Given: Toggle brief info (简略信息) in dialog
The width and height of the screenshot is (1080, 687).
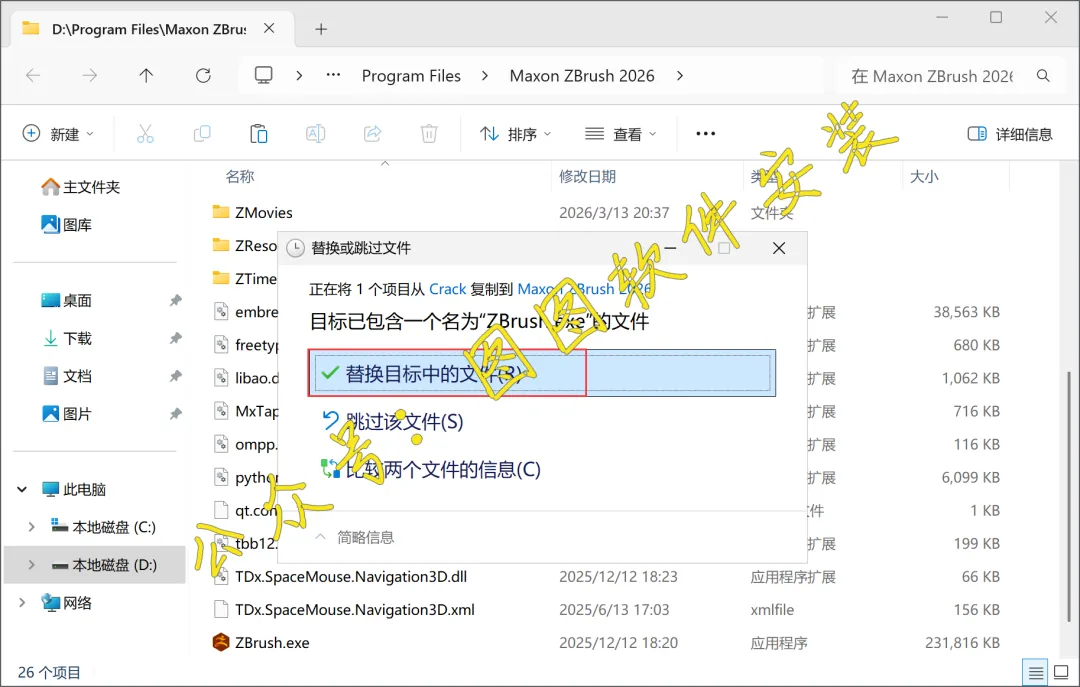Looking at the screenshot, I should click(355, 537).
